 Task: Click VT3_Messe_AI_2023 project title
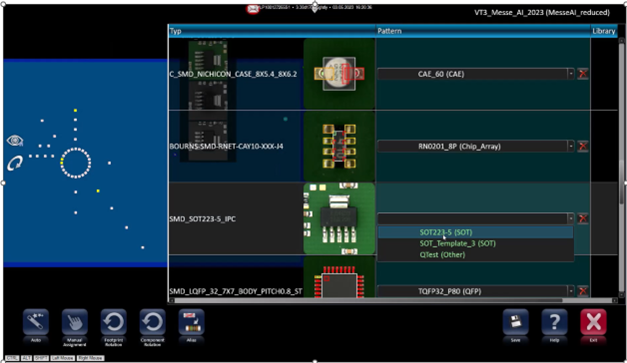542,12
